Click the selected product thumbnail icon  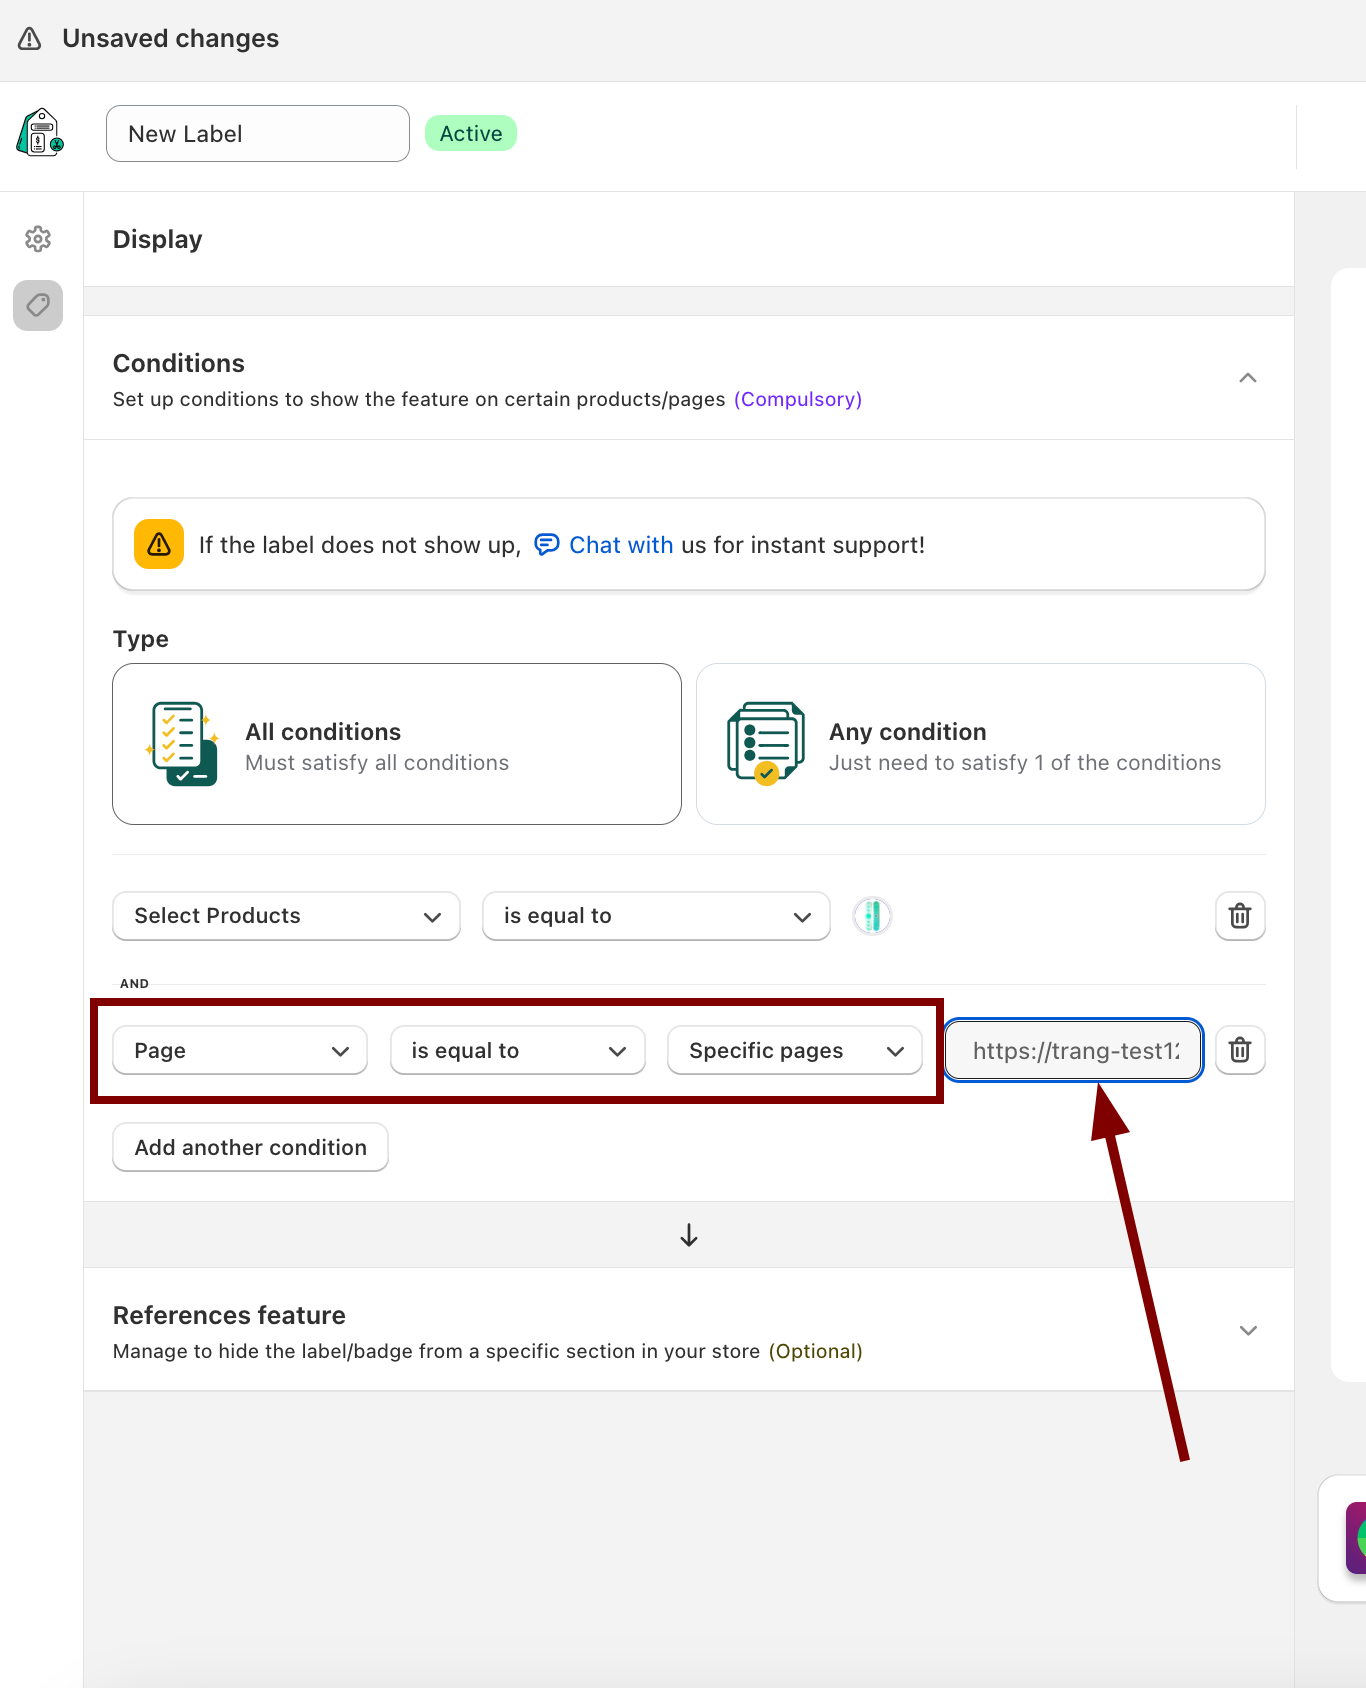(x=872, y=916)
